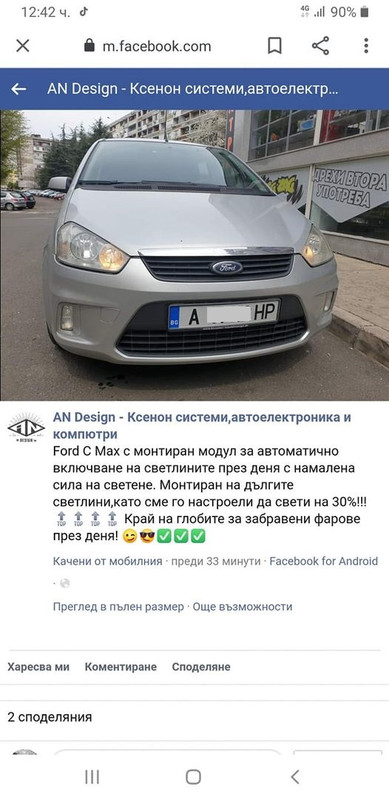The height and width of the screenshot is (800, 389).
Task: Tap the Споделяне share button
Action: click(201, 667)
